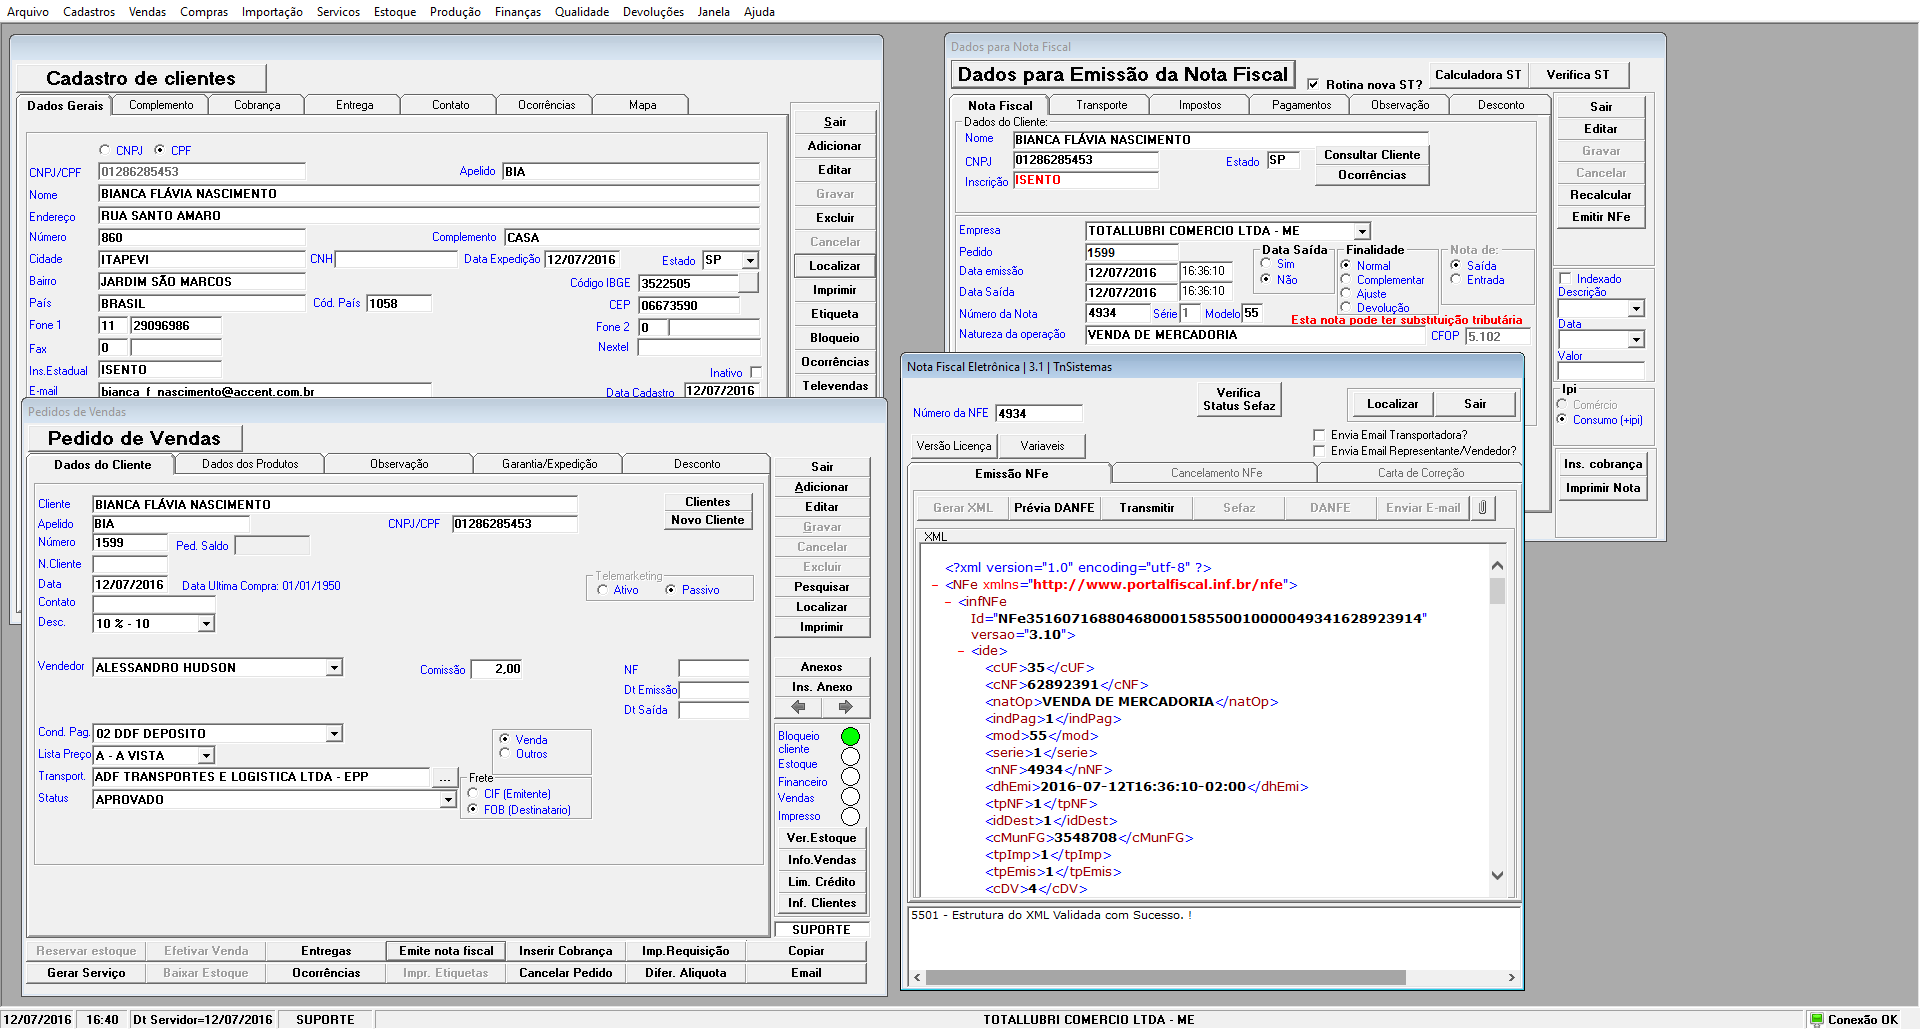
Task: Click the green connection monitor icon
Action: pyautogui.click(x=1815, y=1020)
